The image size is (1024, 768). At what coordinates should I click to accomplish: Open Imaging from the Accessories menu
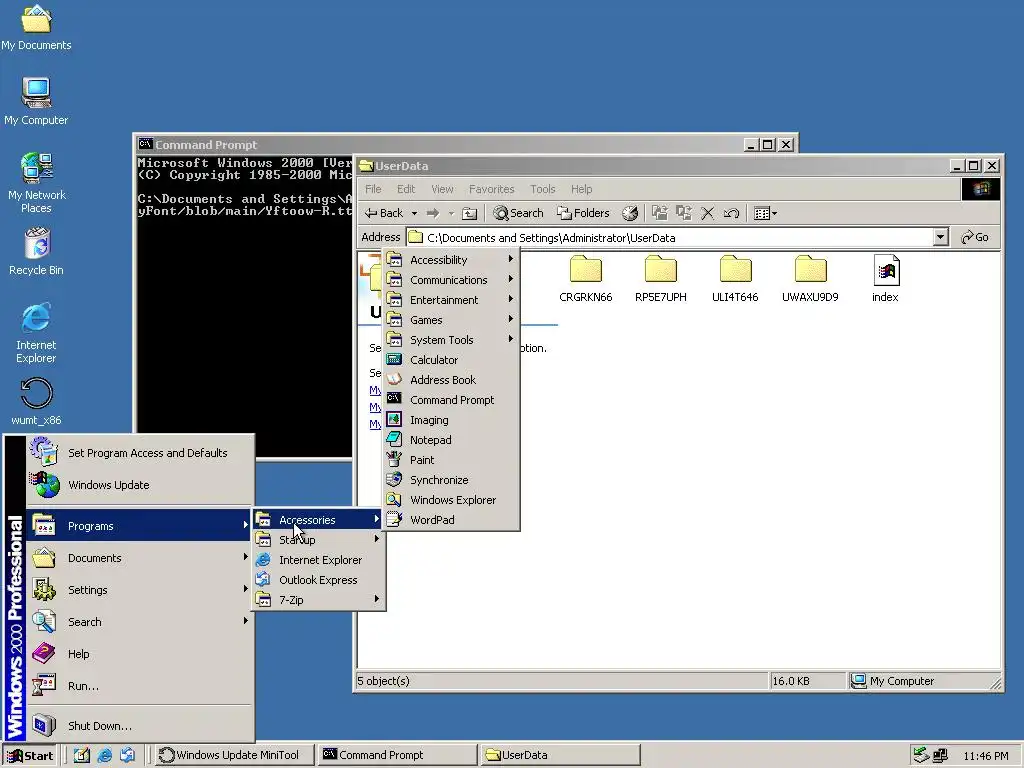coord(451,420)
